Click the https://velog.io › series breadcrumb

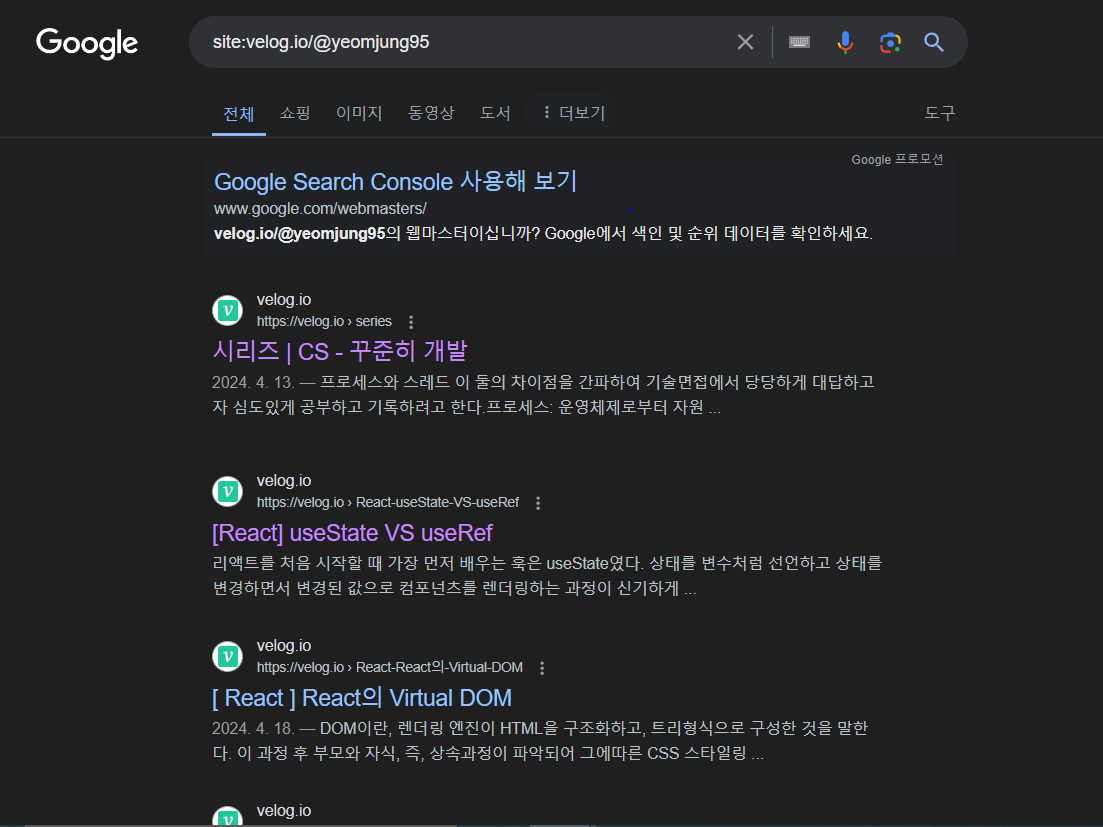pyautogui.click(x=324, y=321)
